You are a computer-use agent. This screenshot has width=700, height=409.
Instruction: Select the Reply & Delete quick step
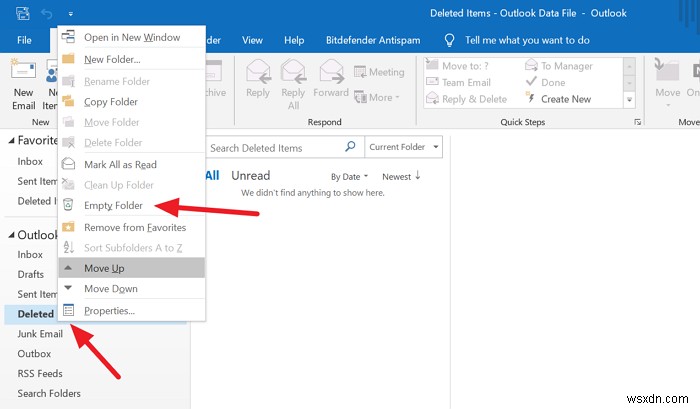[467, 99]
